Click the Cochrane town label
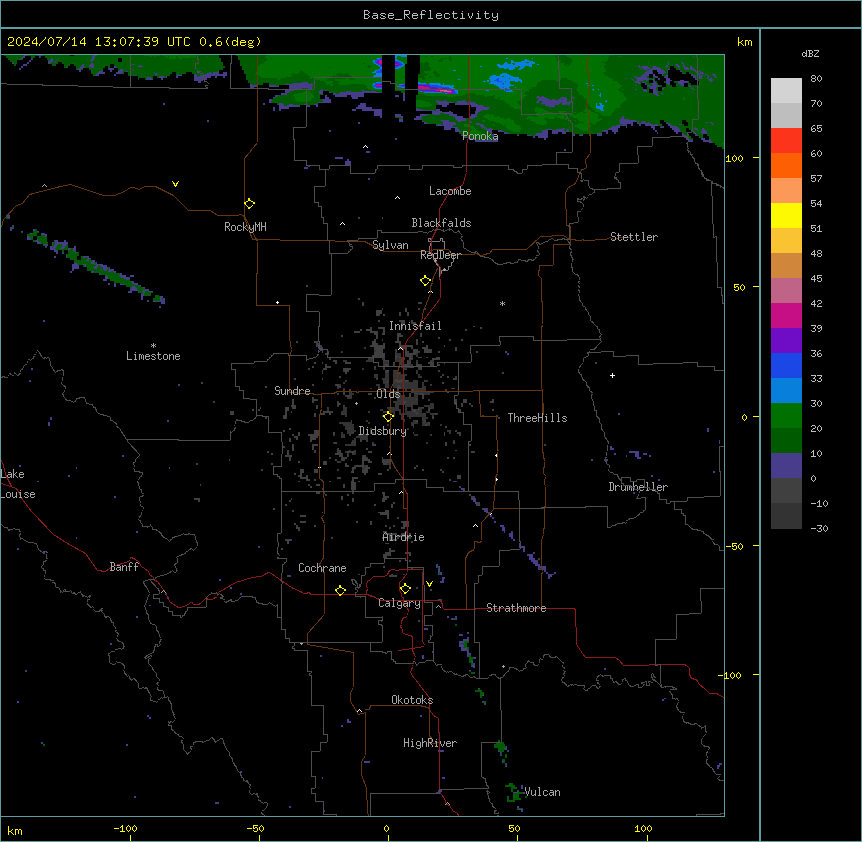Viewport: 862px width, 842px height. tap(322, 568)
